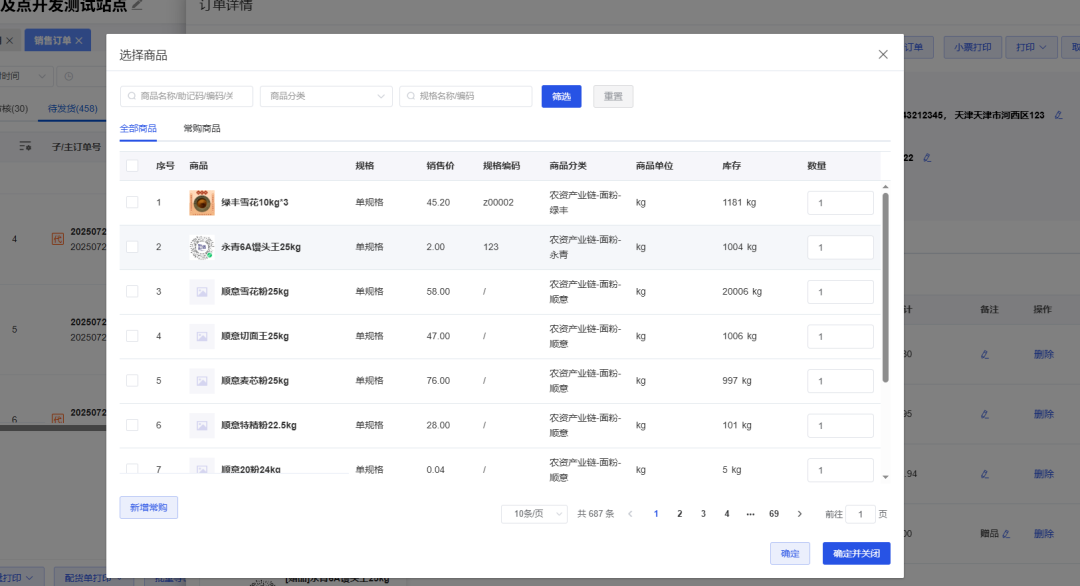This screenshot has width=1080, height=586.
Task: Click 规格编码 z00002 cell
Action: [498, 202]
